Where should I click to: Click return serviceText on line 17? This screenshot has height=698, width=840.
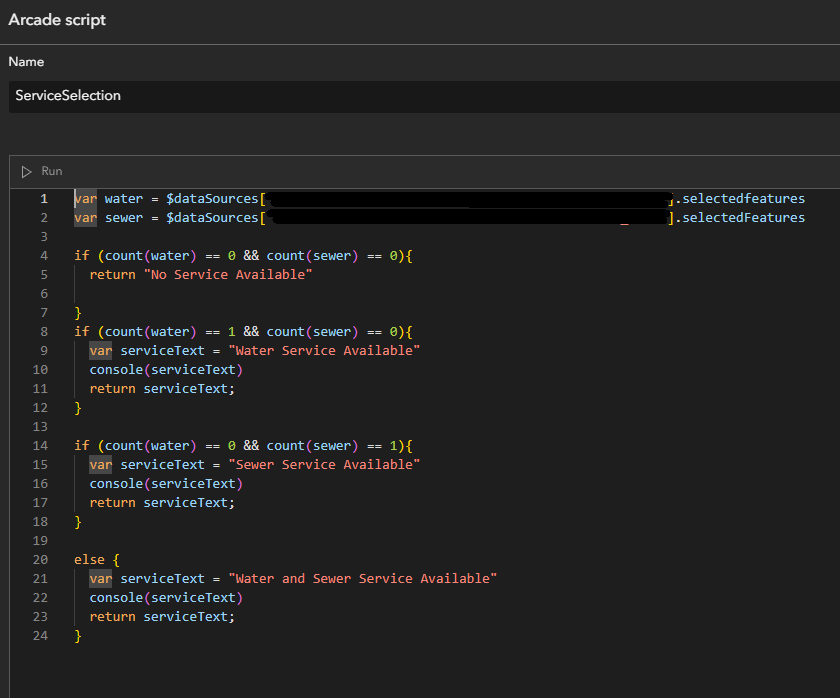(x=162, y=503)
